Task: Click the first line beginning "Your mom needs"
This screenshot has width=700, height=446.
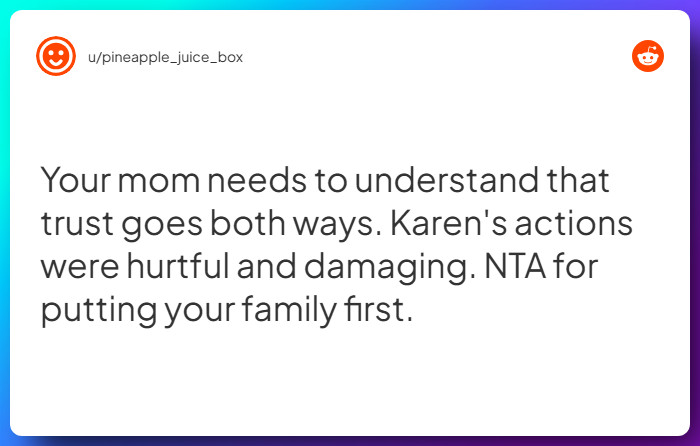Action: pyautogui.click(x=325, y=180)
